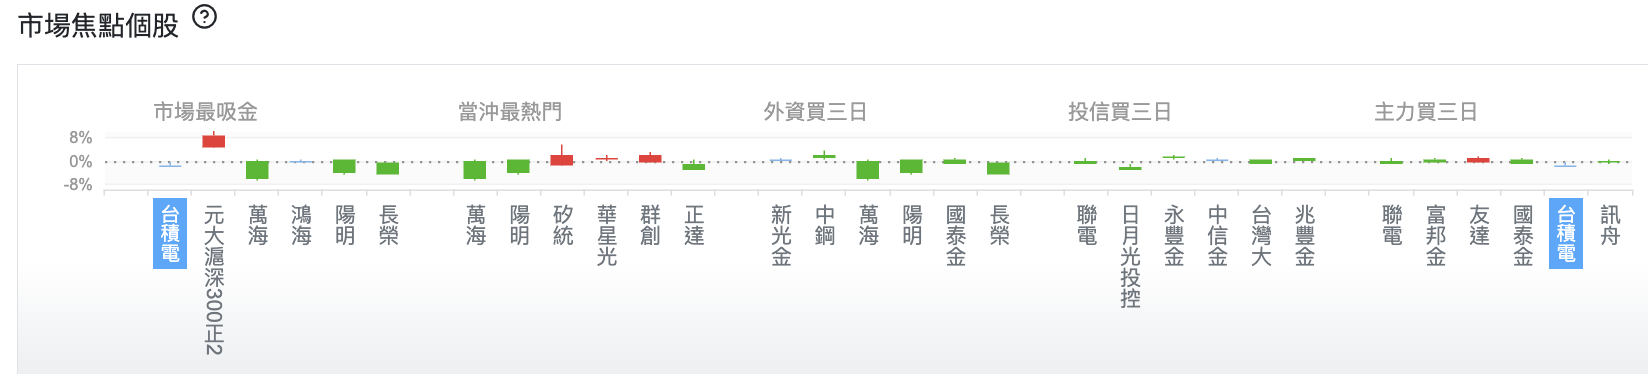This screenshot has height=374, width=1648.
Task: Click the 0% axis label
Action: 81,162
